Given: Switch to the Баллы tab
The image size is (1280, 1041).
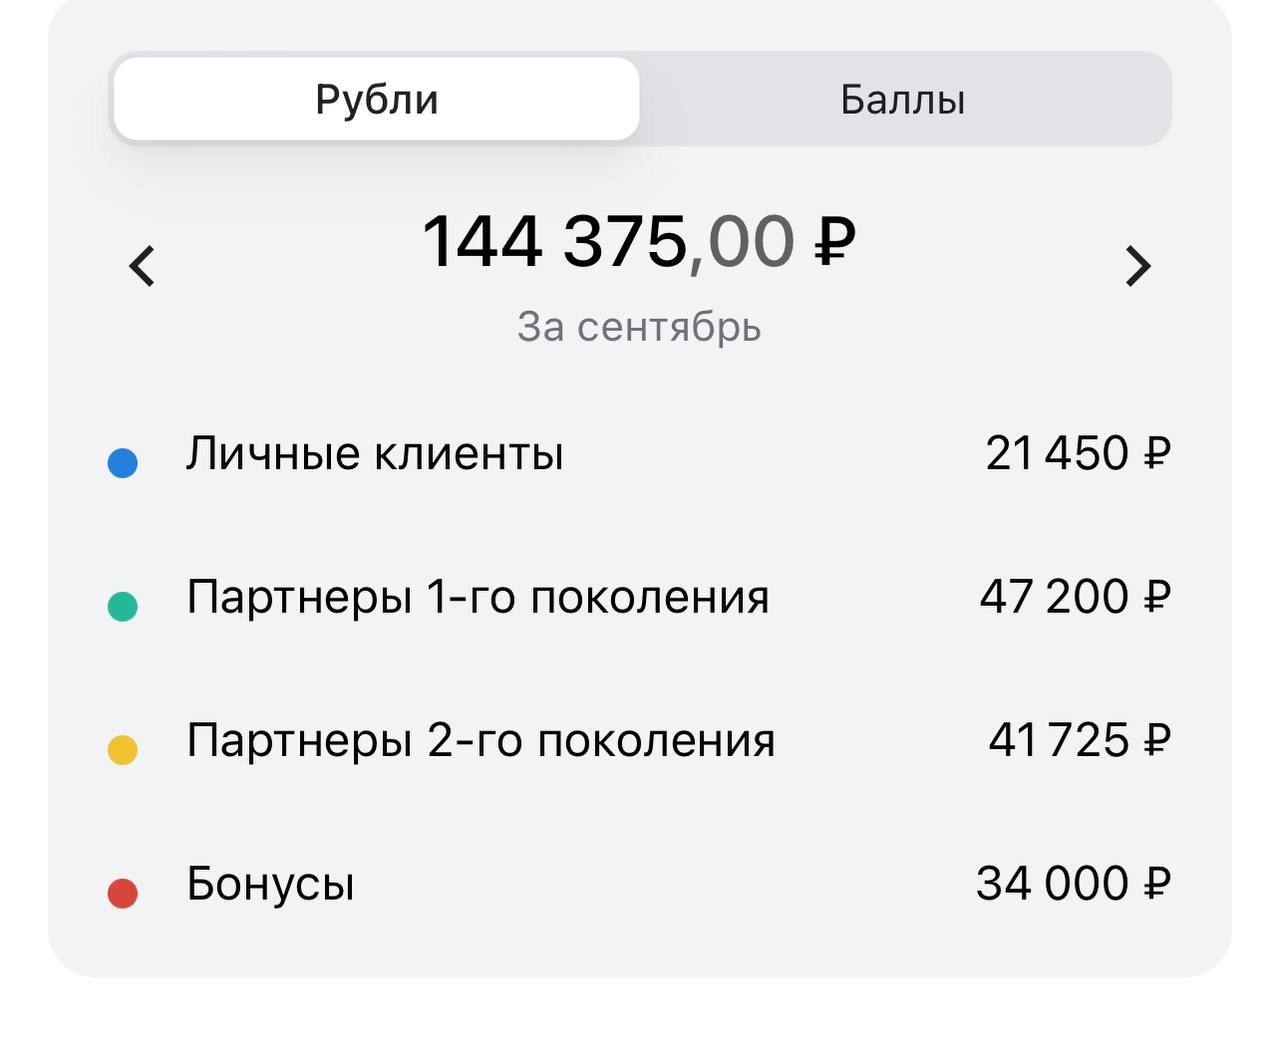Looking at the screenshot, I should 903,99.
